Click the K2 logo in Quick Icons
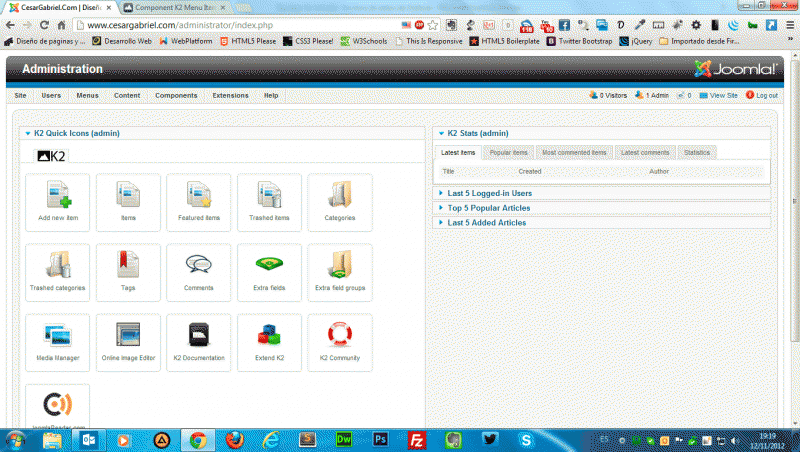This screenshot has width=800, height=452. (51, 156)
